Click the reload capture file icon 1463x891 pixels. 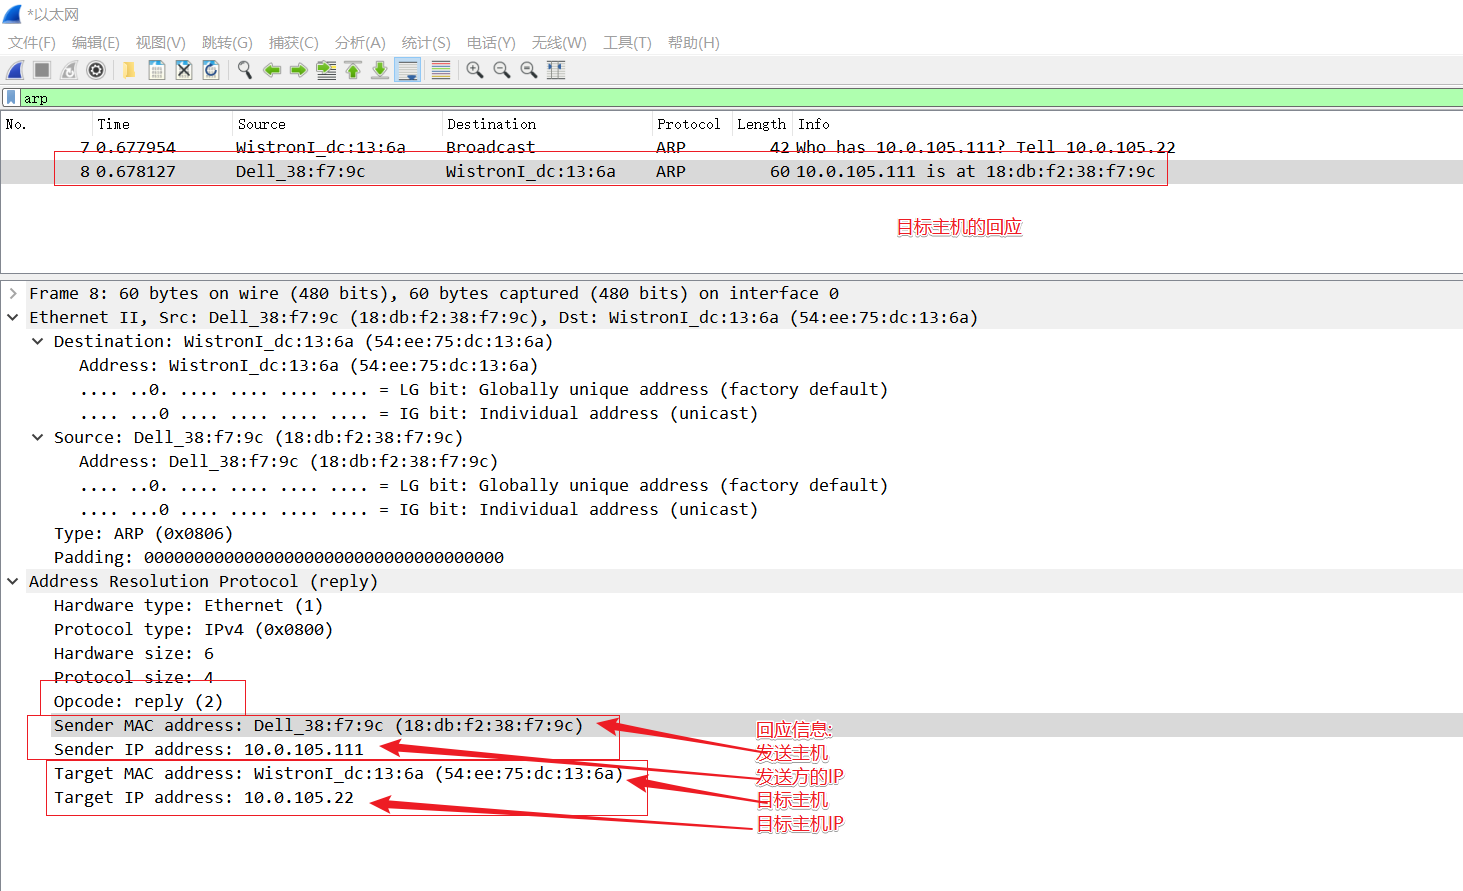[211, 70]
